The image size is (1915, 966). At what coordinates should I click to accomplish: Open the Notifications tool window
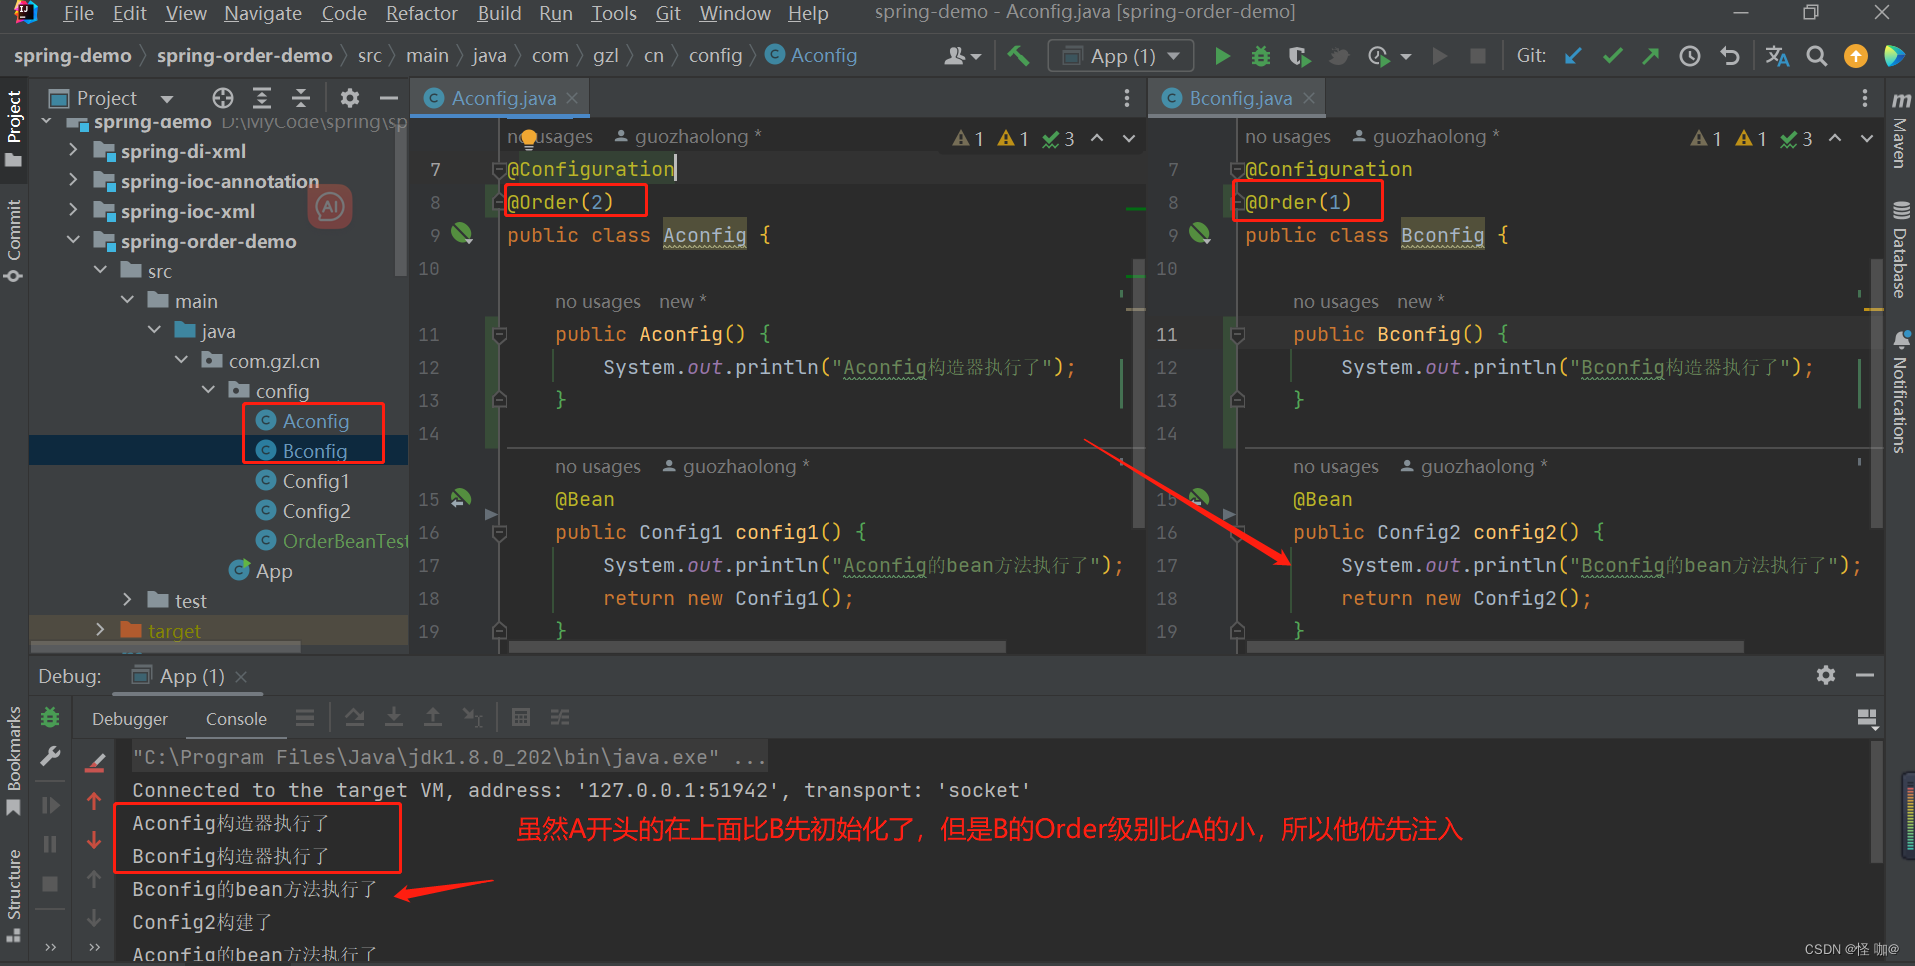(x=1900, y=392)
